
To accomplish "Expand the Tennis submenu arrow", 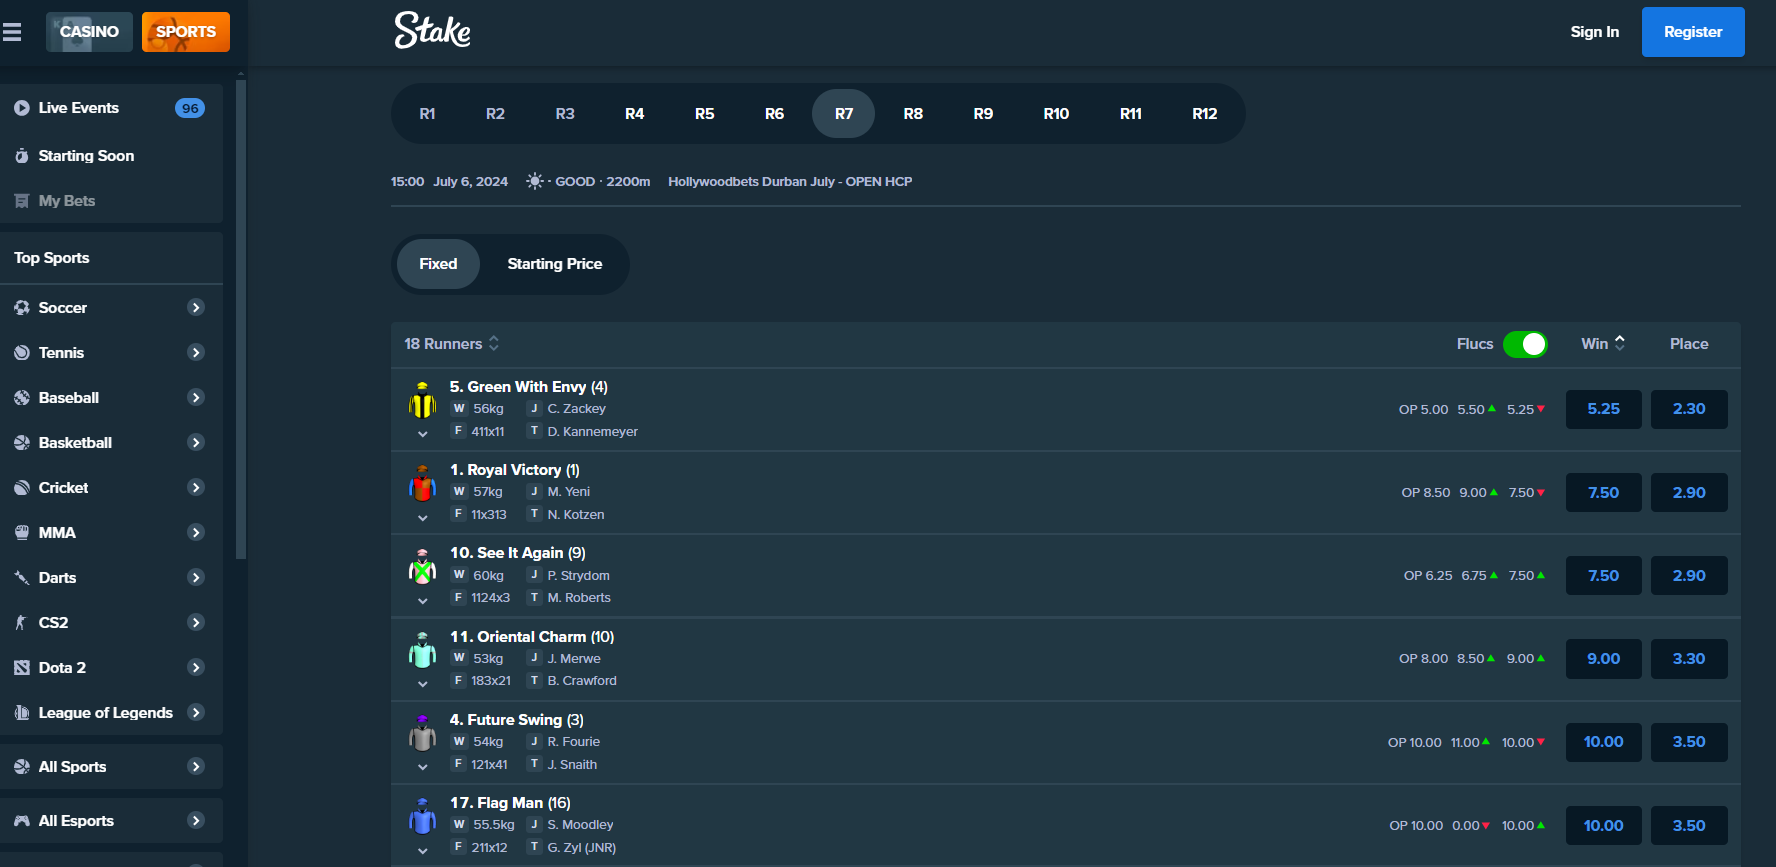I will 196,353.
